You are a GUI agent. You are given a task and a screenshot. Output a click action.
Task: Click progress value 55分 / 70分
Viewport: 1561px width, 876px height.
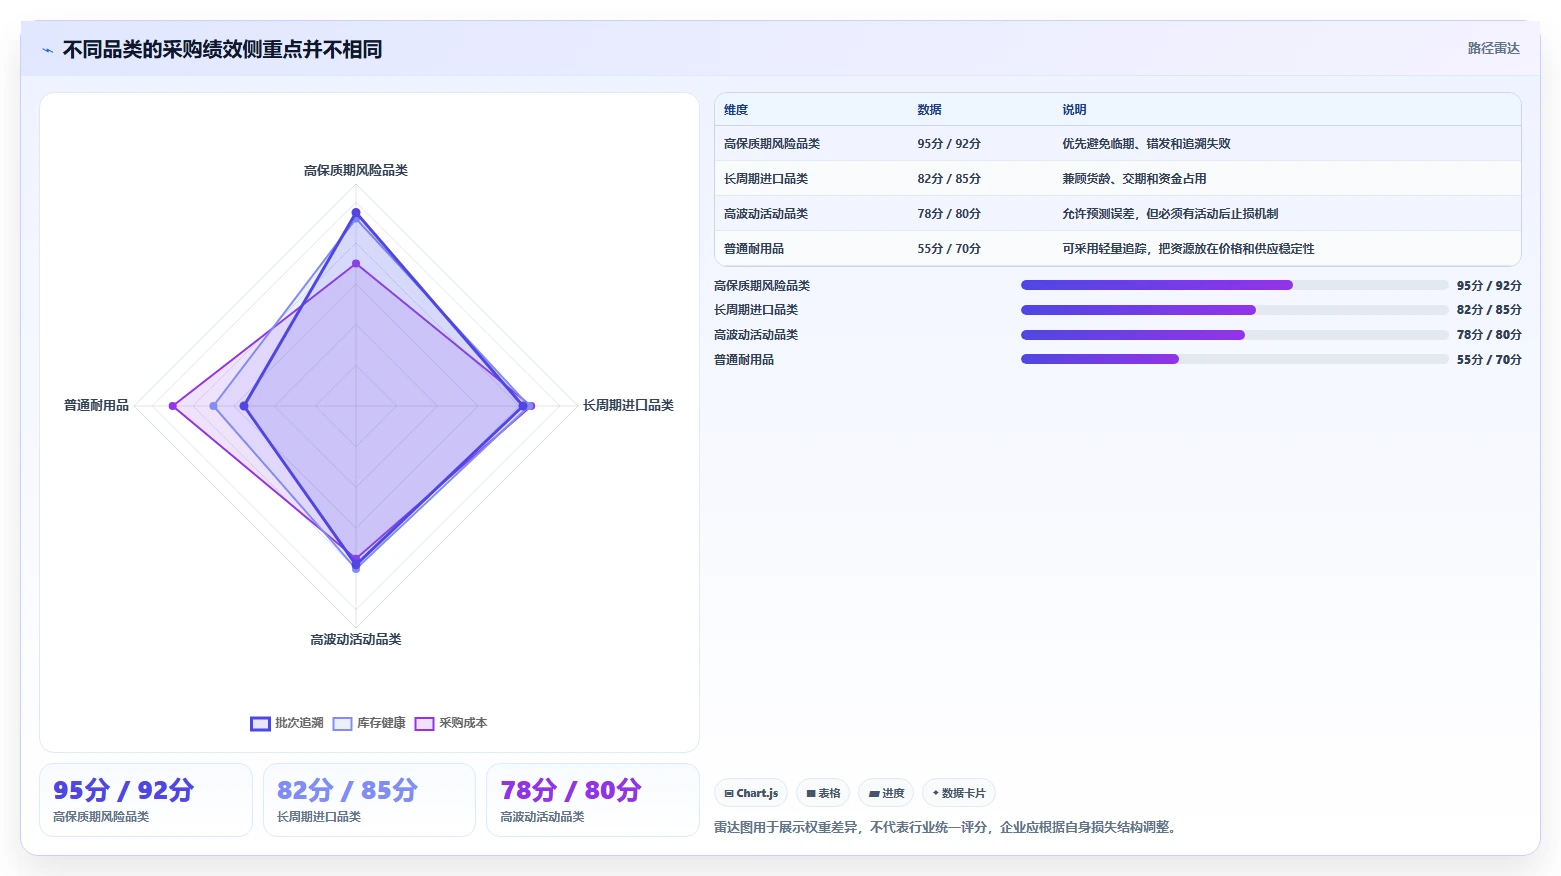tap(1489, 360)
